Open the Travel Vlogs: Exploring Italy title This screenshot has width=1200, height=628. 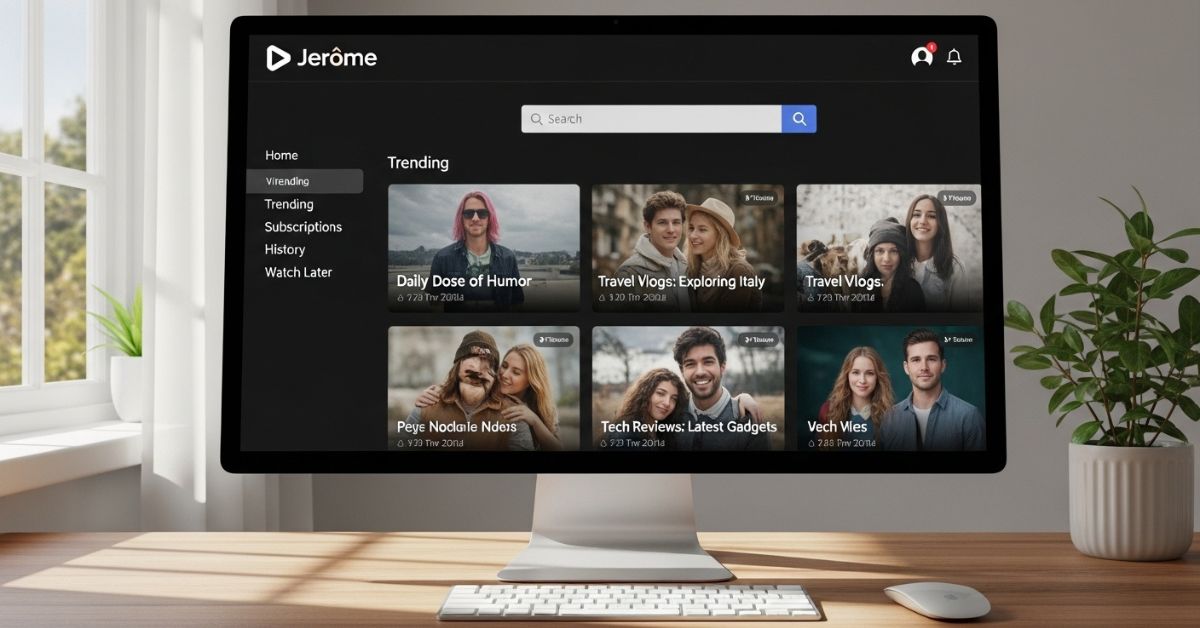click(681, 282)
